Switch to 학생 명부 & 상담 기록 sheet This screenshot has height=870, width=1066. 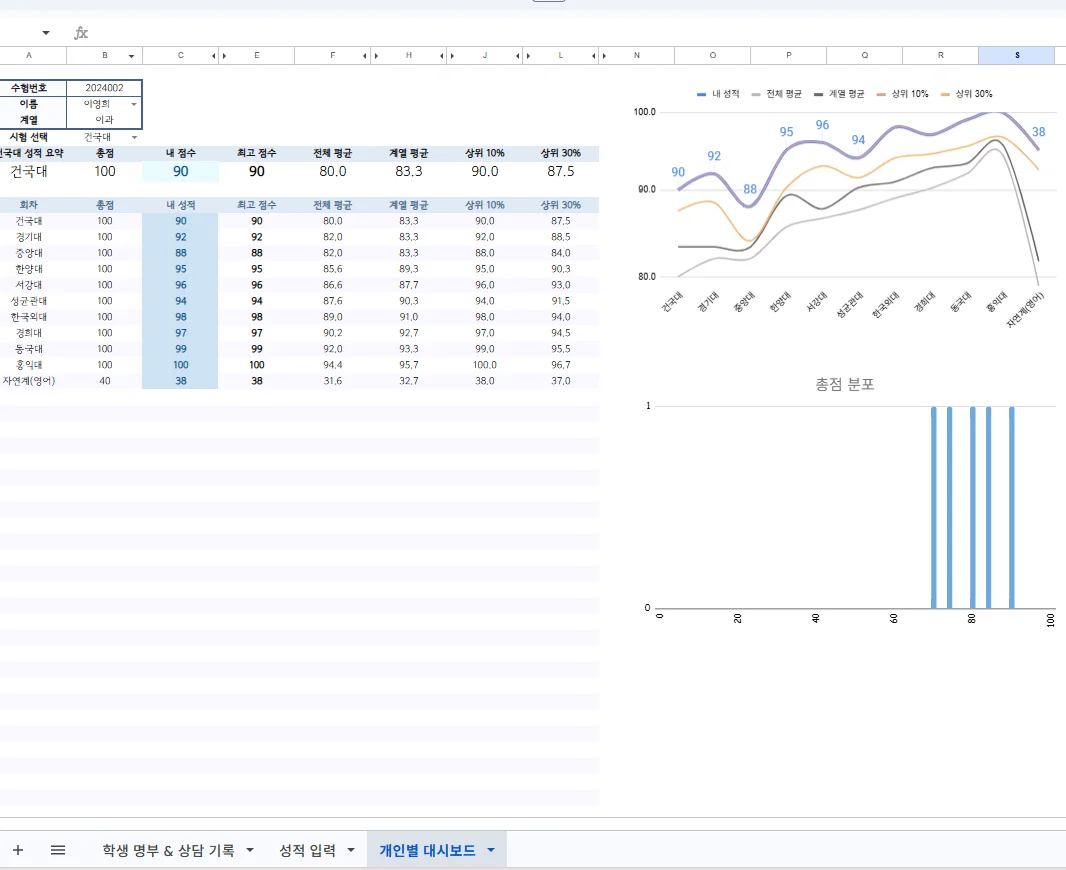pyautogui.click(x=168, y=850)
